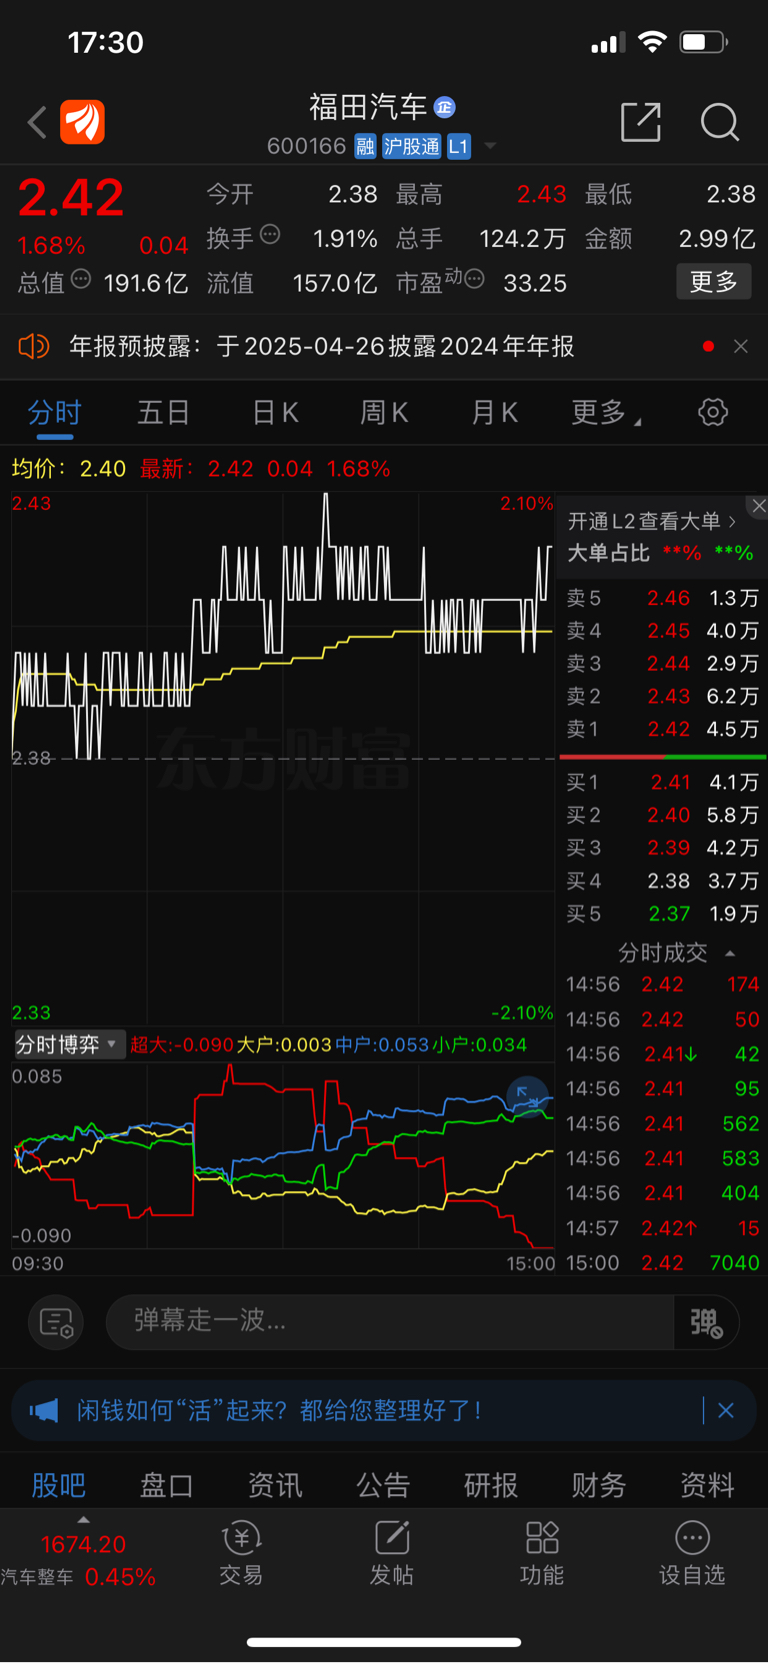Close the L2 large order panel
Viewport: 768px width, 1663px height.
coord(759,506)
